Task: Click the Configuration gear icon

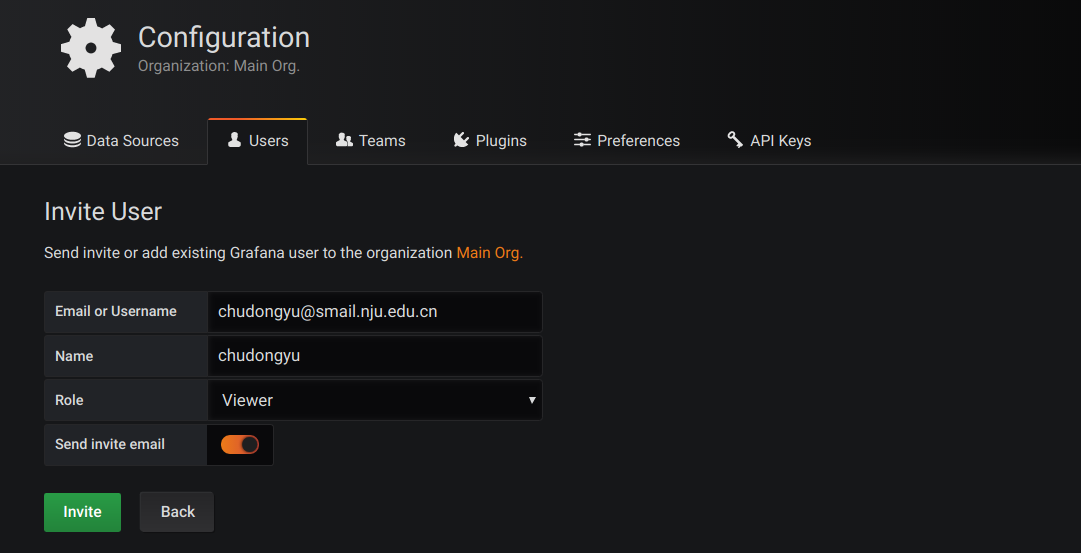Action: click(x=90, y=48)
